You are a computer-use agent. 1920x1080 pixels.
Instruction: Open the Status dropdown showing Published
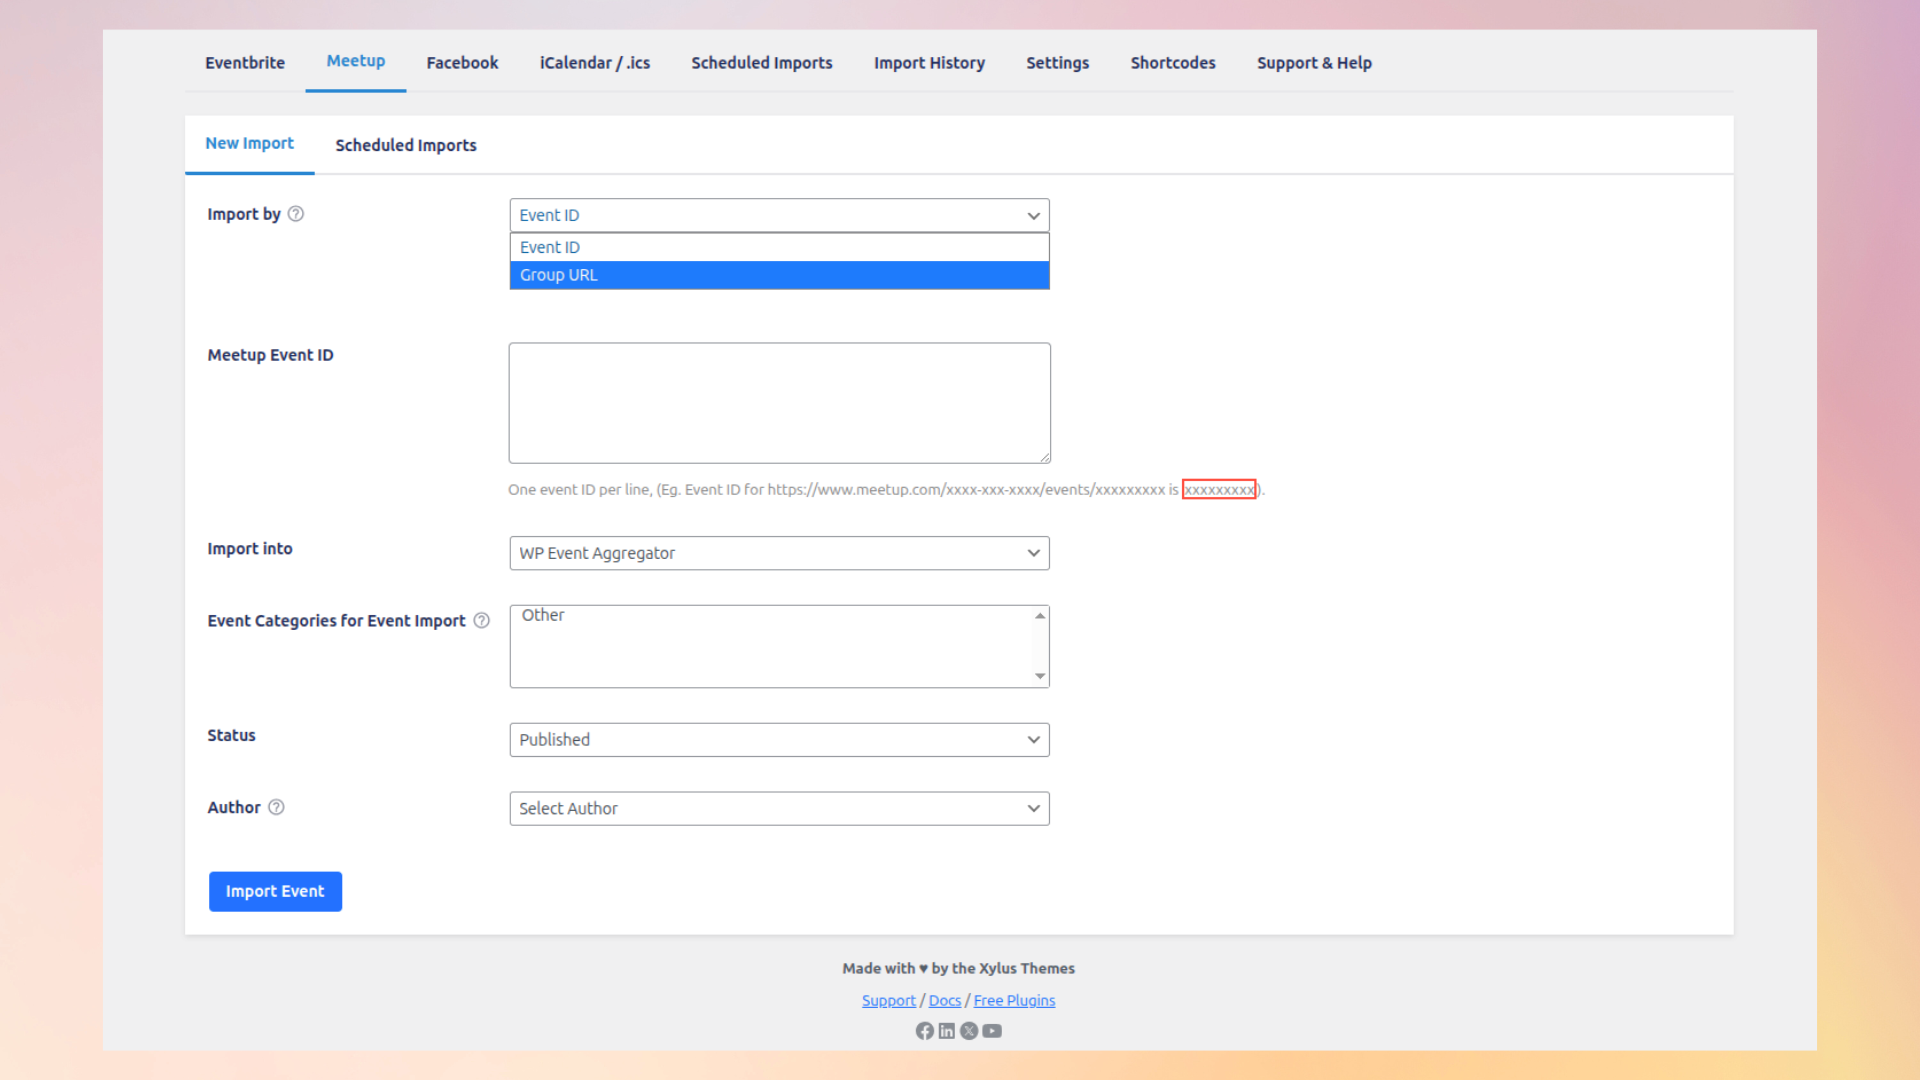tap(779, 740)
